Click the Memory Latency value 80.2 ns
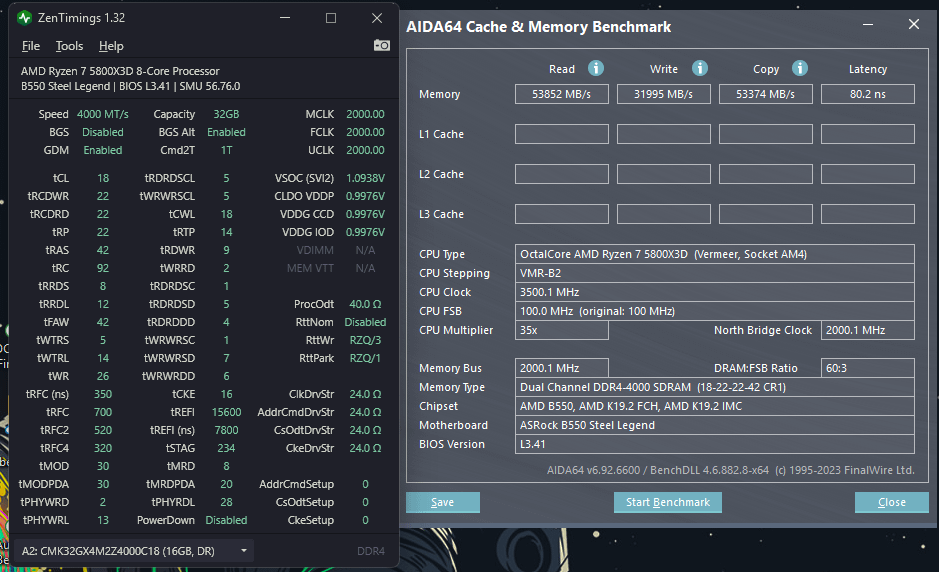 (868, 94)
